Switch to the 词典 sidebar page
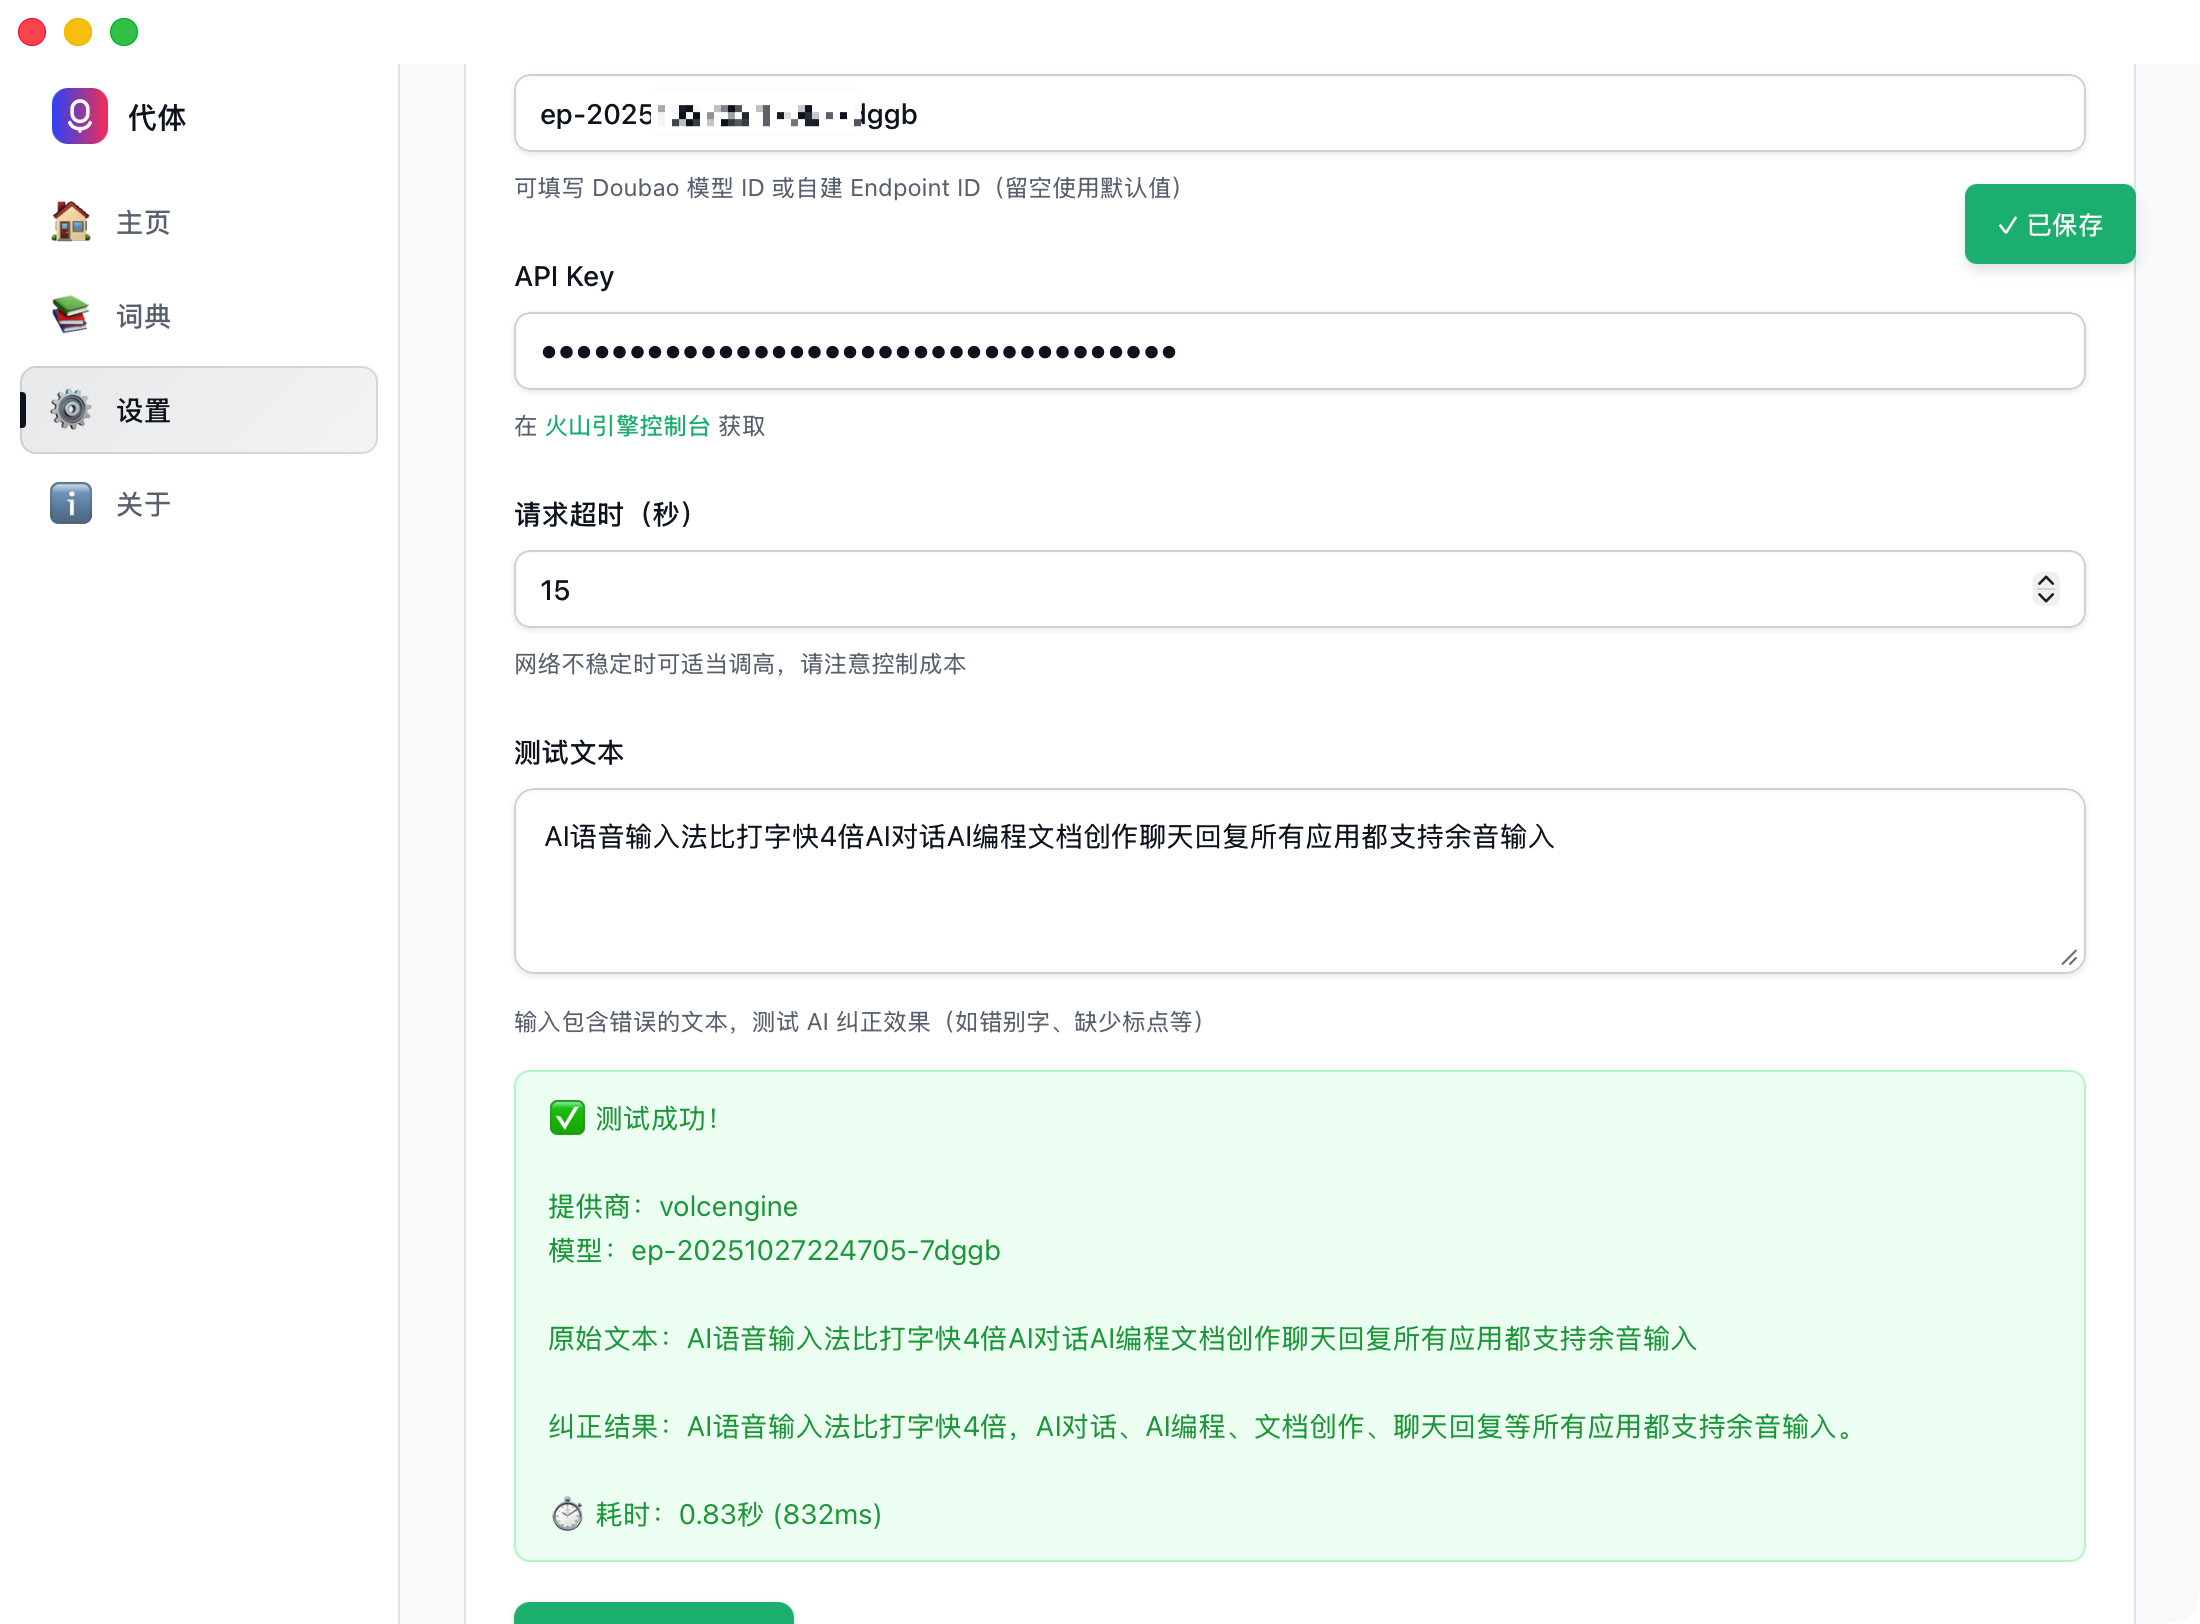 pyautogui.click(x=144, y=316)
